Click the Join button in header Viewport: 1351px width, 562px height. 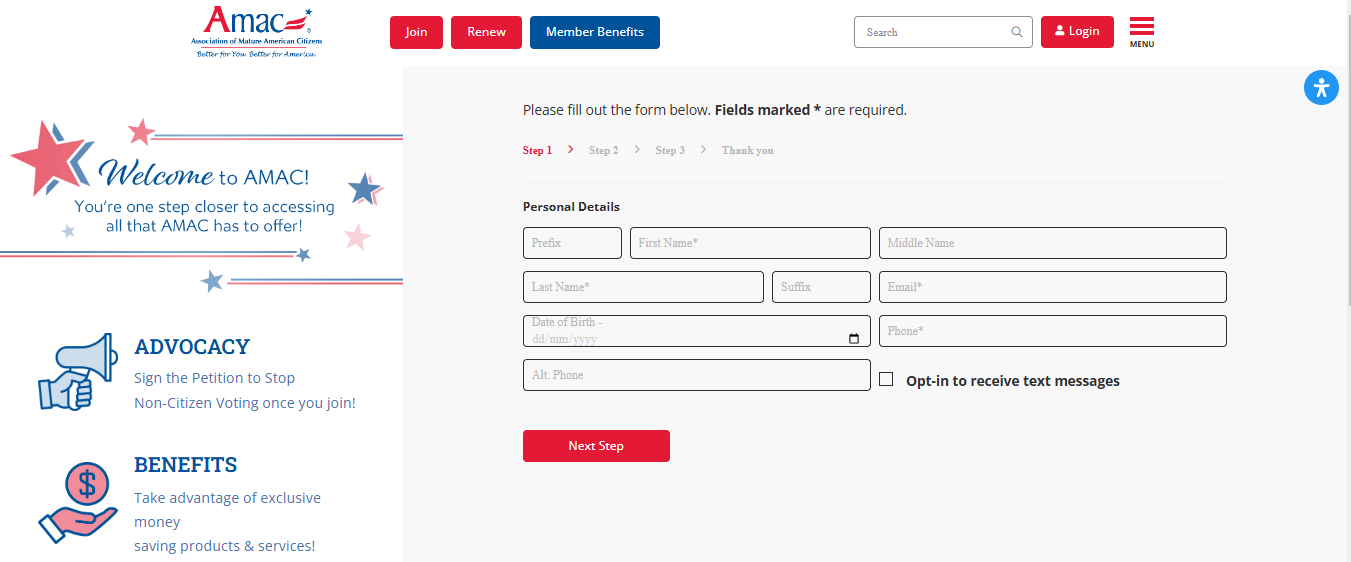tap(416, 32)
